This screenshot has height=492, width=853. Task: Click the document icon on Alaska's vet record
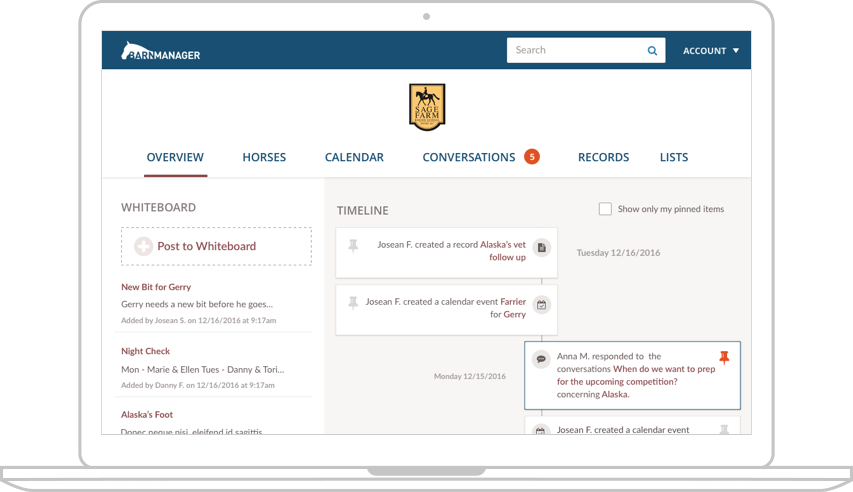(541, 248)
